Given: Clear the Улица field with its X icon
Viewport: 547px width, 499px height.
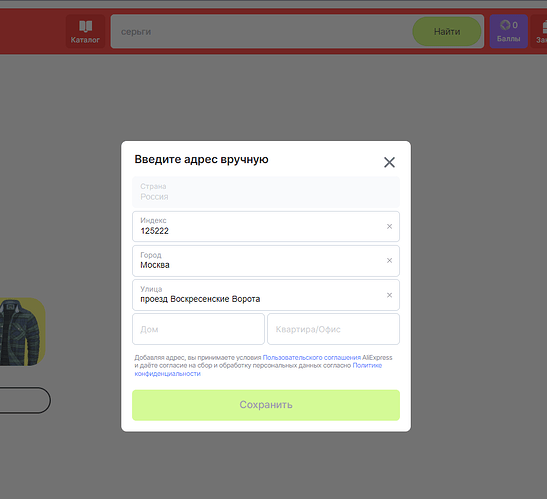Looking at the screenshot, I should 389,295.
